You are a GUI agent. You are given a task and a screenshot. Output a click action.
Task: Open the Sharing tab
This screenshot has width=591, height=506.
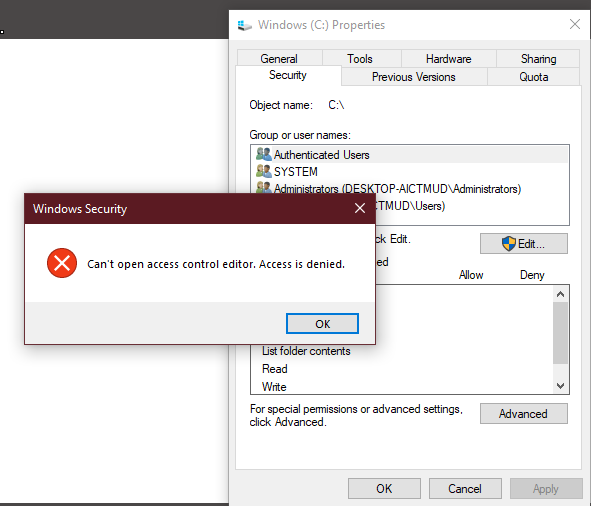538,59
